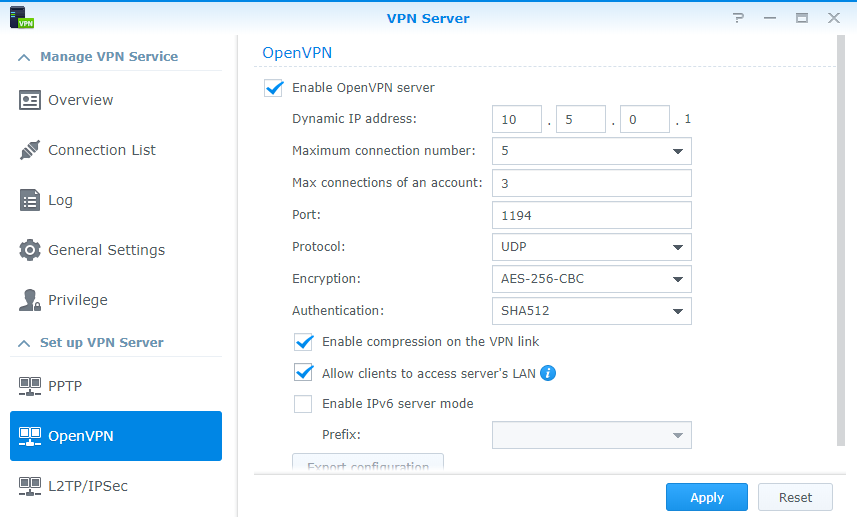Viewport: 857px width, 517px height.
Task: Click the Export configuration button
Action: pyautogui.click(x=368, y=463)
